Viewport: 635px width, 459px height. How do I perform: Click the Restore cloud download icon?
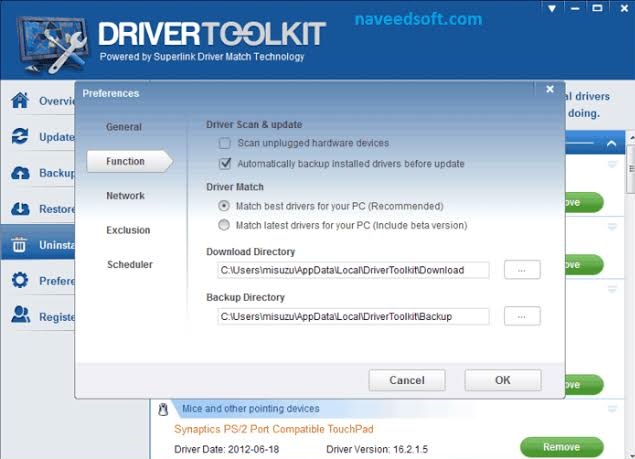[20, 209]
